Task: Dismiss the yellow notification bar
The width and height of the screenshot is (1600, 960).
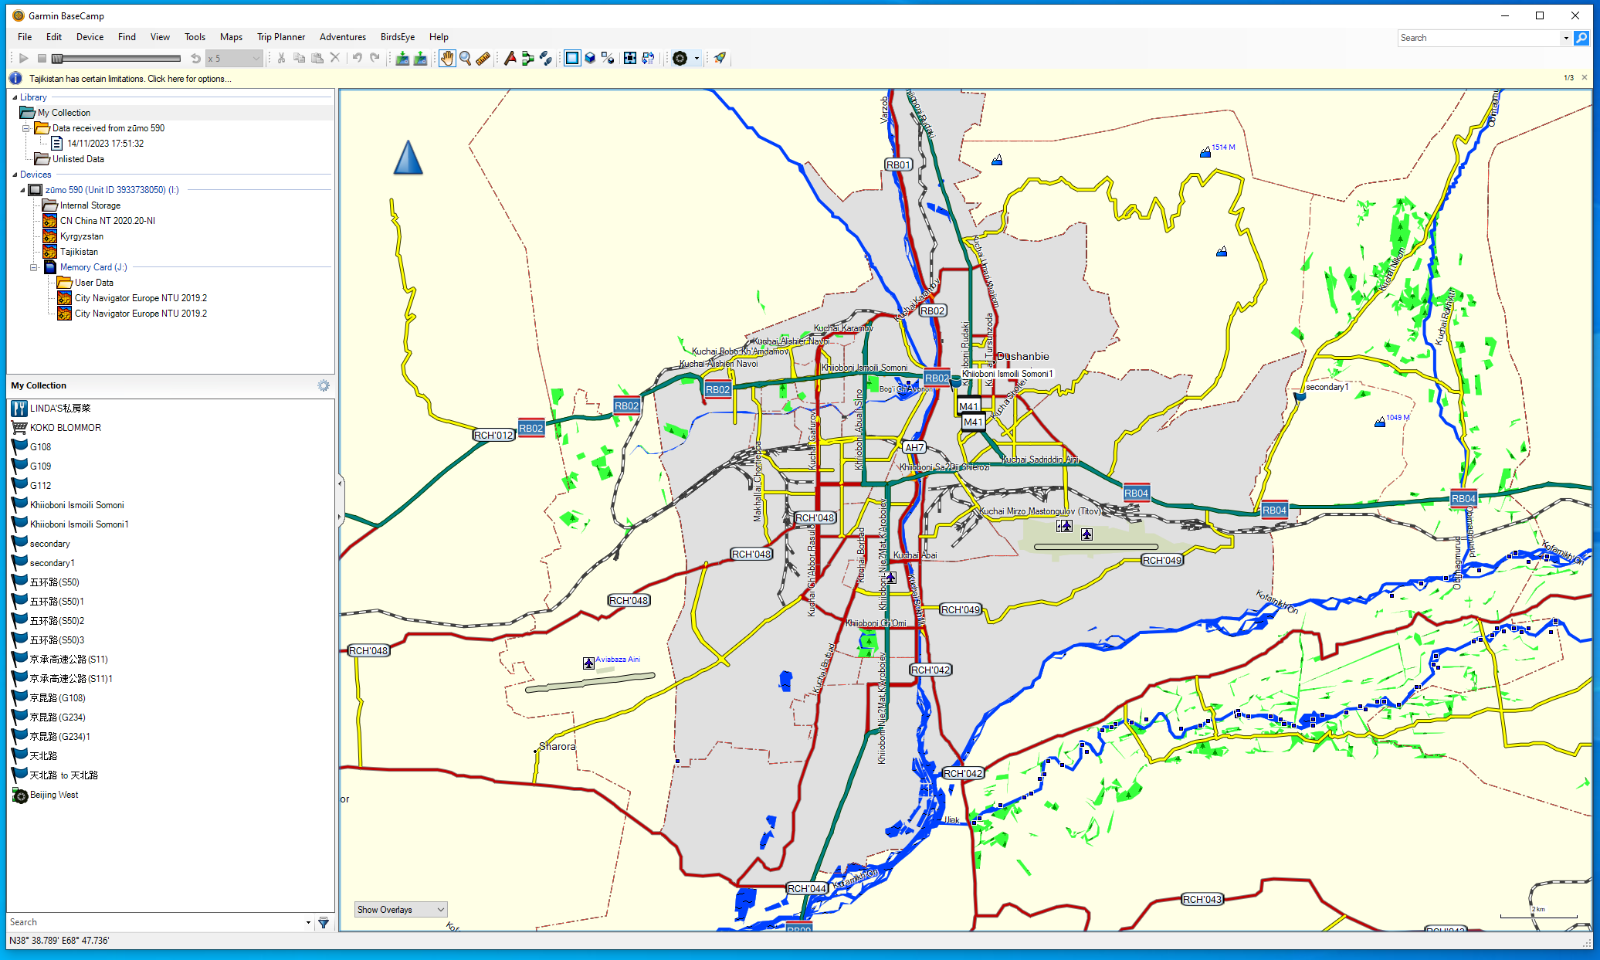Action: (x=1584, y=78)
